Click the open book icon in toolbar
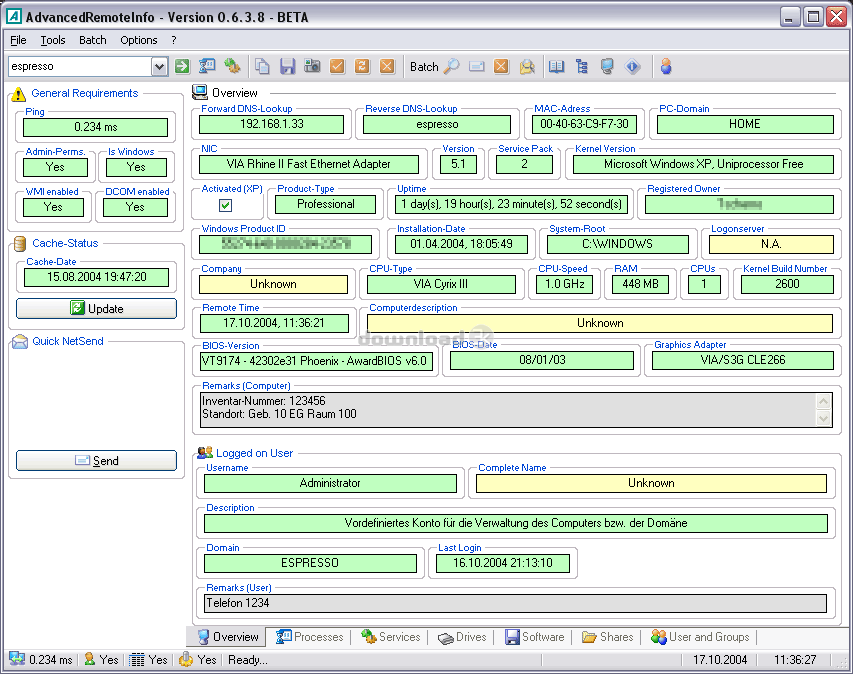Screen dimensions: 853x674 click(557, 66)
